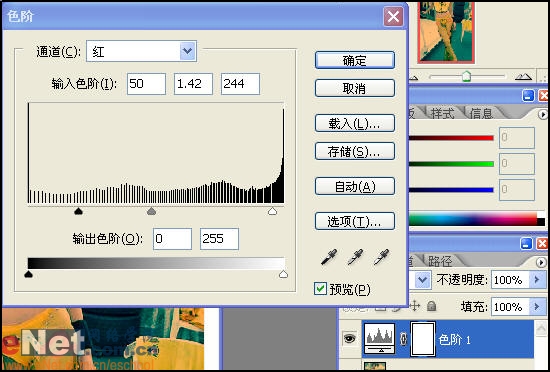Click the 取消 cancel button

[355, 88]
